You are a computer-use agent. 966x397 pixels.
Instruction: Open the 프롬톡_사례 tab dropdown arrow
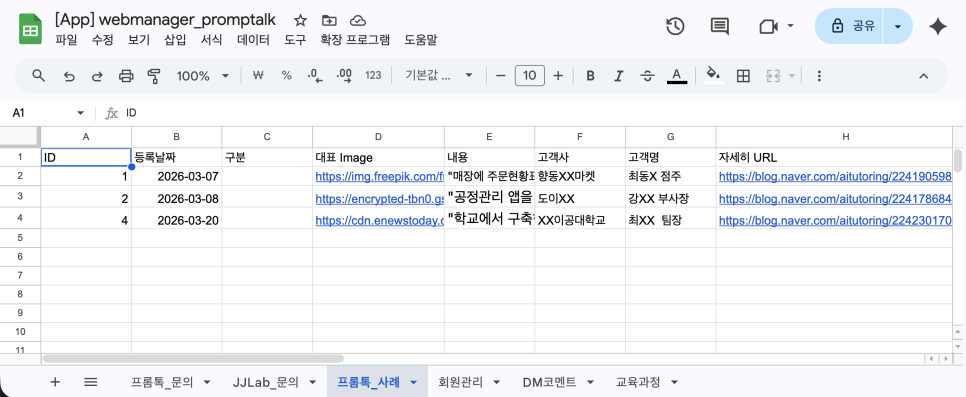click(x=413, y=383)
